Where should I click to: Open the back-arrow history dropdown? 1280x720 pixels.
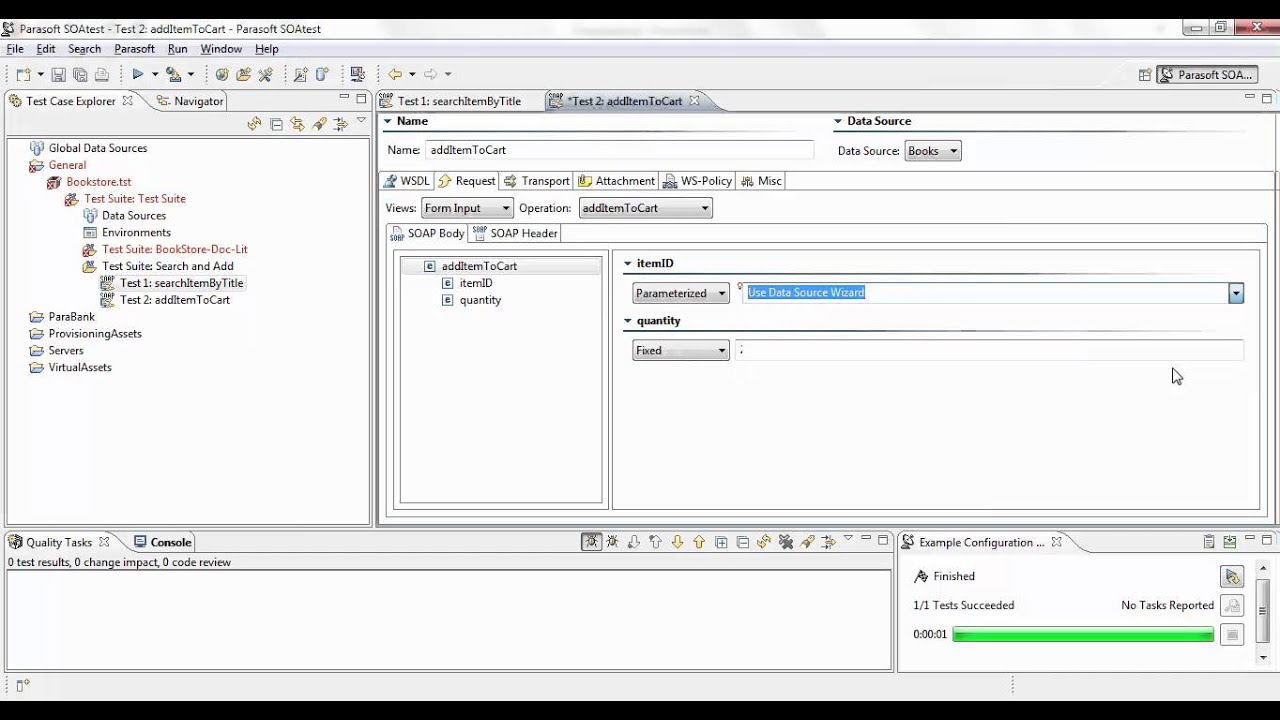point(411,74)
